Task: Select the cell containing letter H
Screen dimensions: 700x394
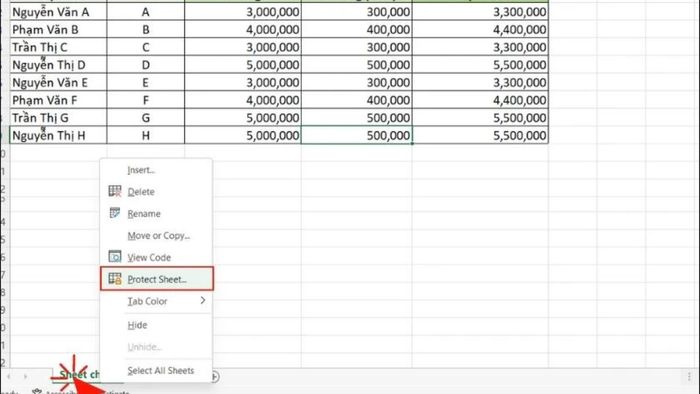Action: 146,135
